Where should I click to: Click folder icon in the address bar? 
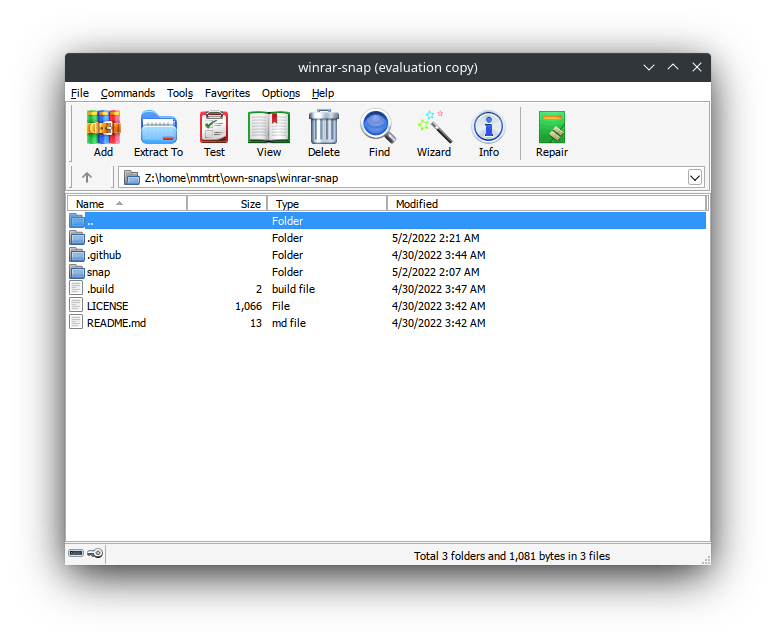tap(132, 177)
